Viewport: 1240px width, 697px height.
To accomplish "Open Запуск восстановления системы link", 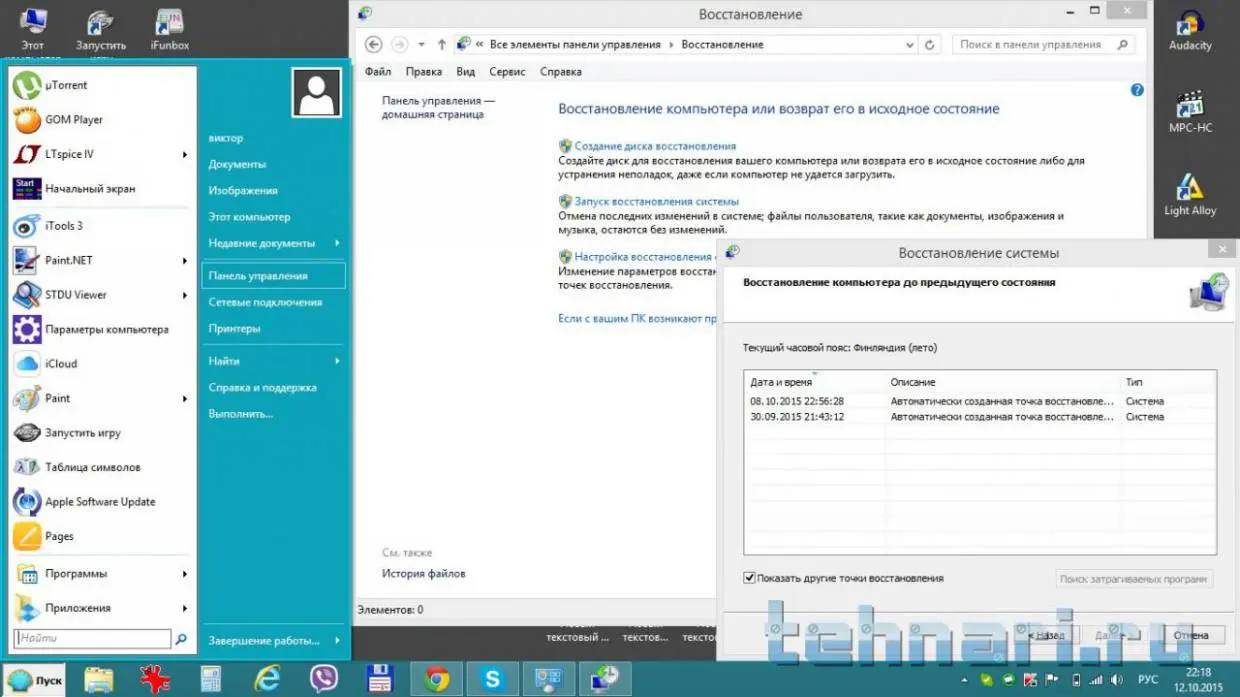I will (x=657, y=201).
